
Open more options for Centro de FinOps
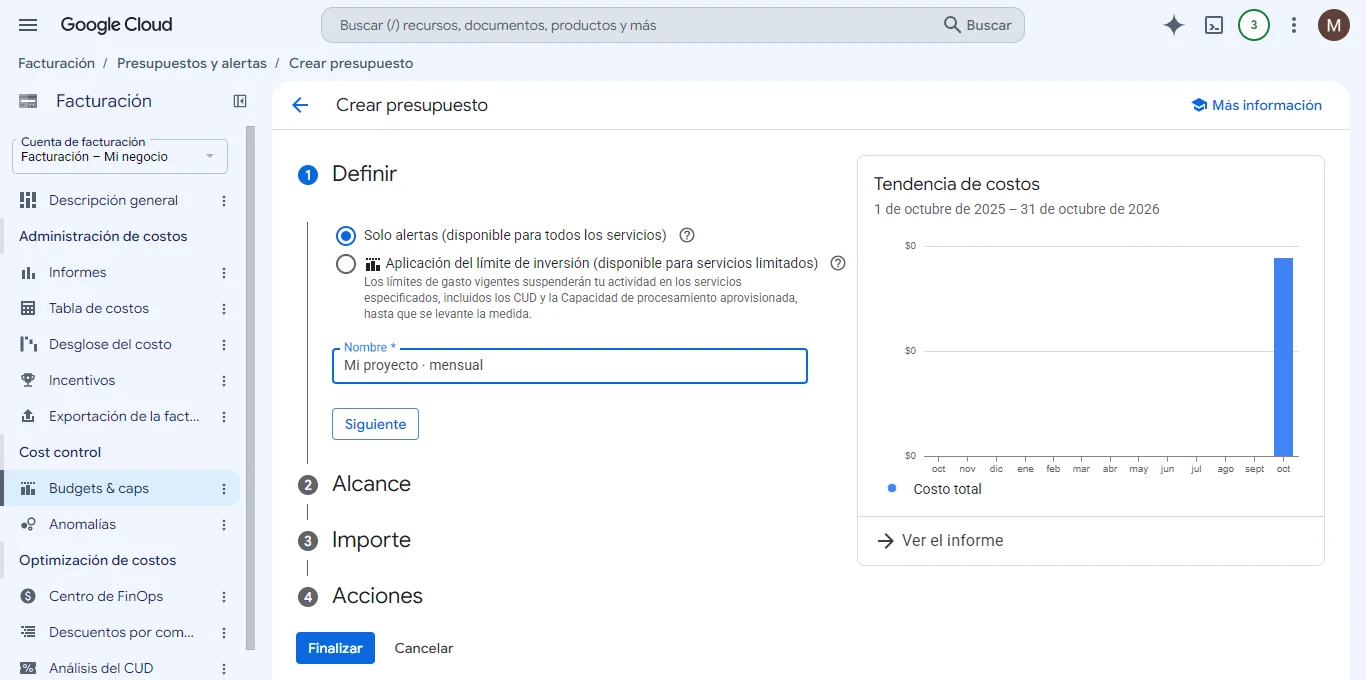224,596
